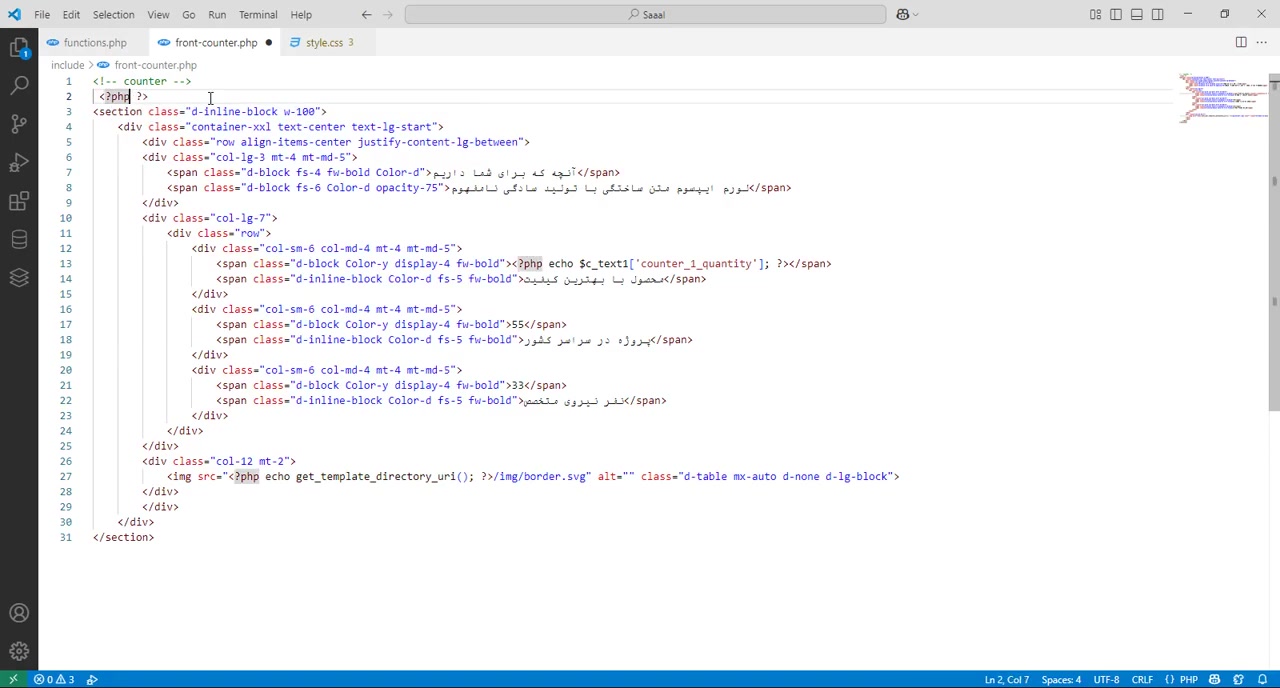1280x688 pixels.
Task: Toggle the primary side bar layout button
Action: point(1116,14)
